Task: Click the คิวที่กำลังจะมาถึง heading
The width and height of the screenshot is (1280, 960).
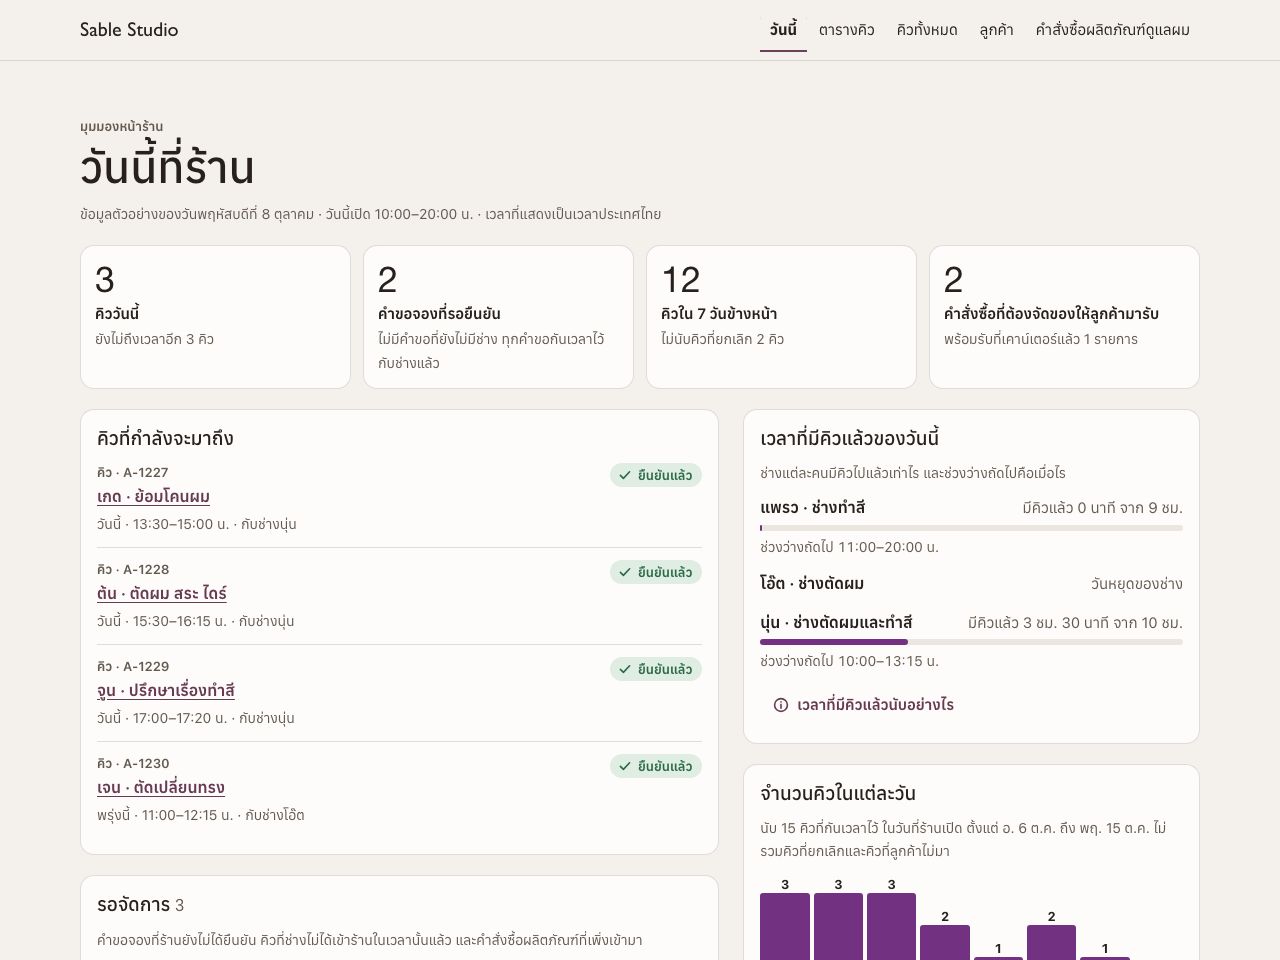Action: click(165, 439)
